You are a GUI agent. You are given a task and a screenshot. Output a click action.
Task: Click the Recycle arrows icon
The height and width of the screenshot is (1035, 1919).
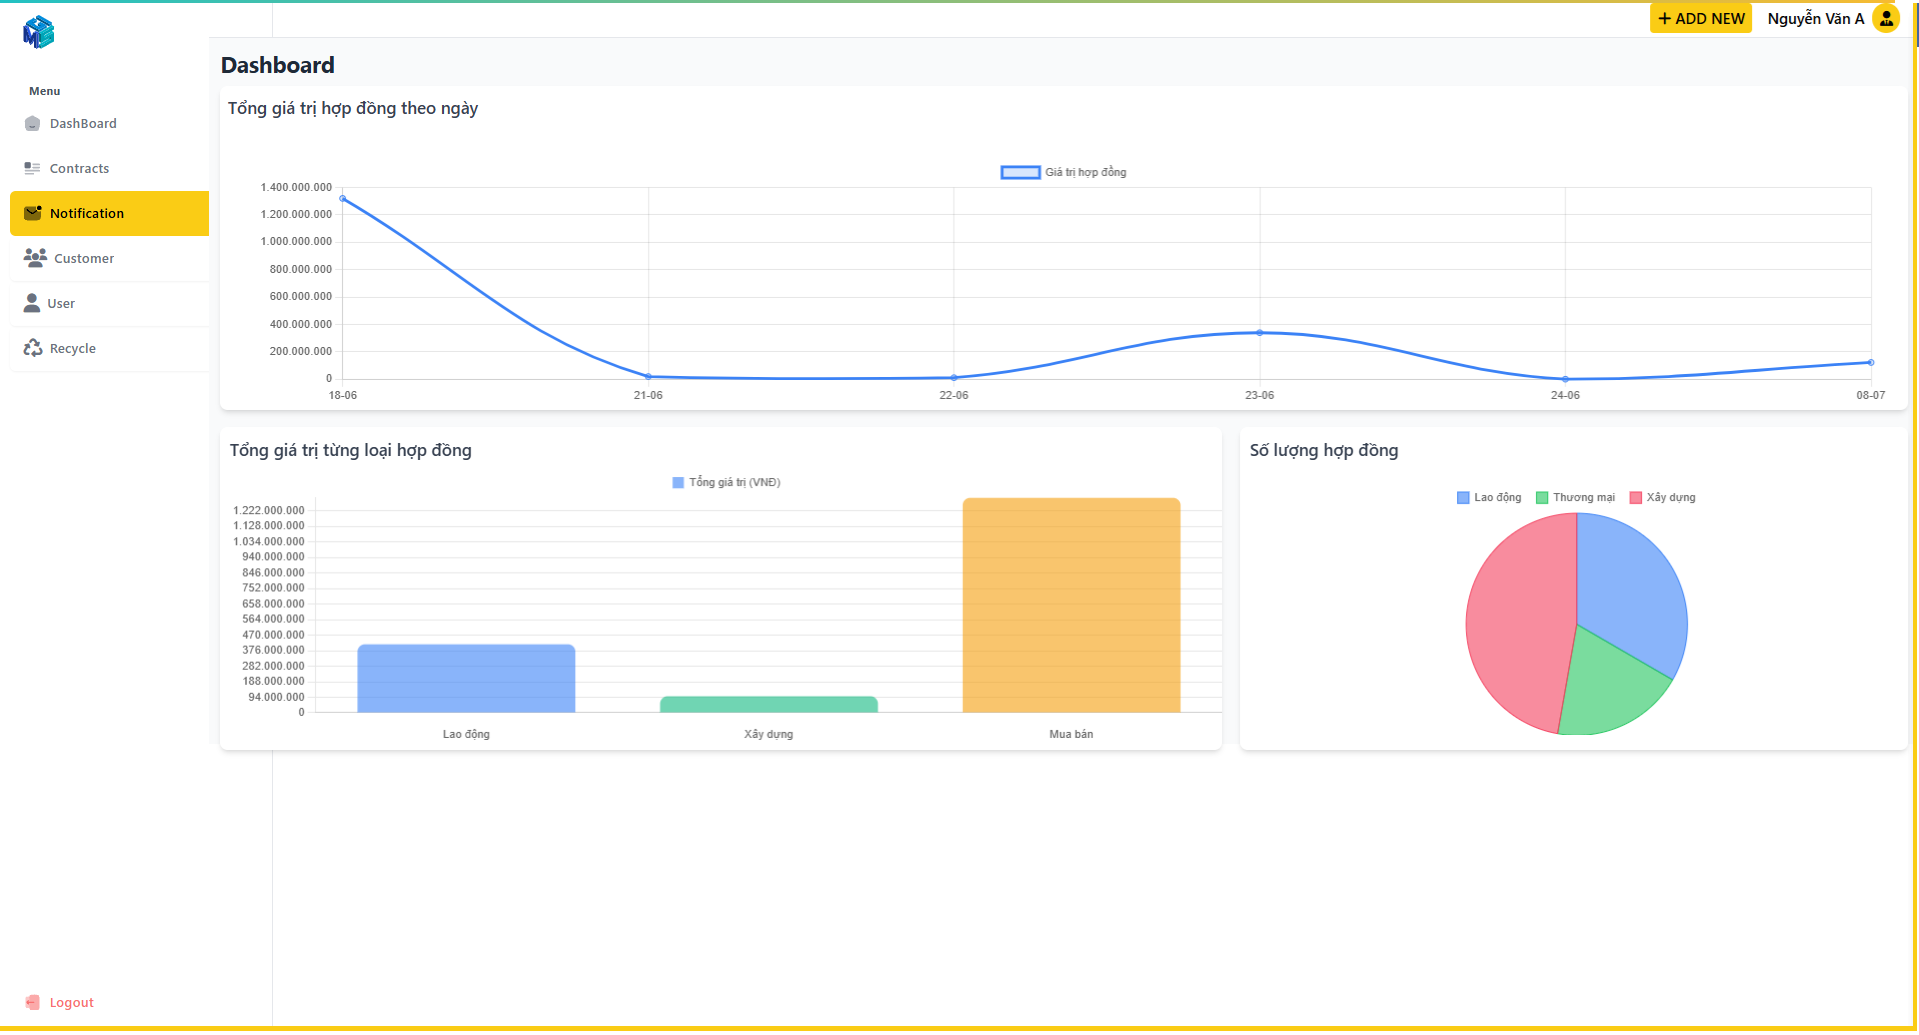pyautogui.click(x=32, y=348)
